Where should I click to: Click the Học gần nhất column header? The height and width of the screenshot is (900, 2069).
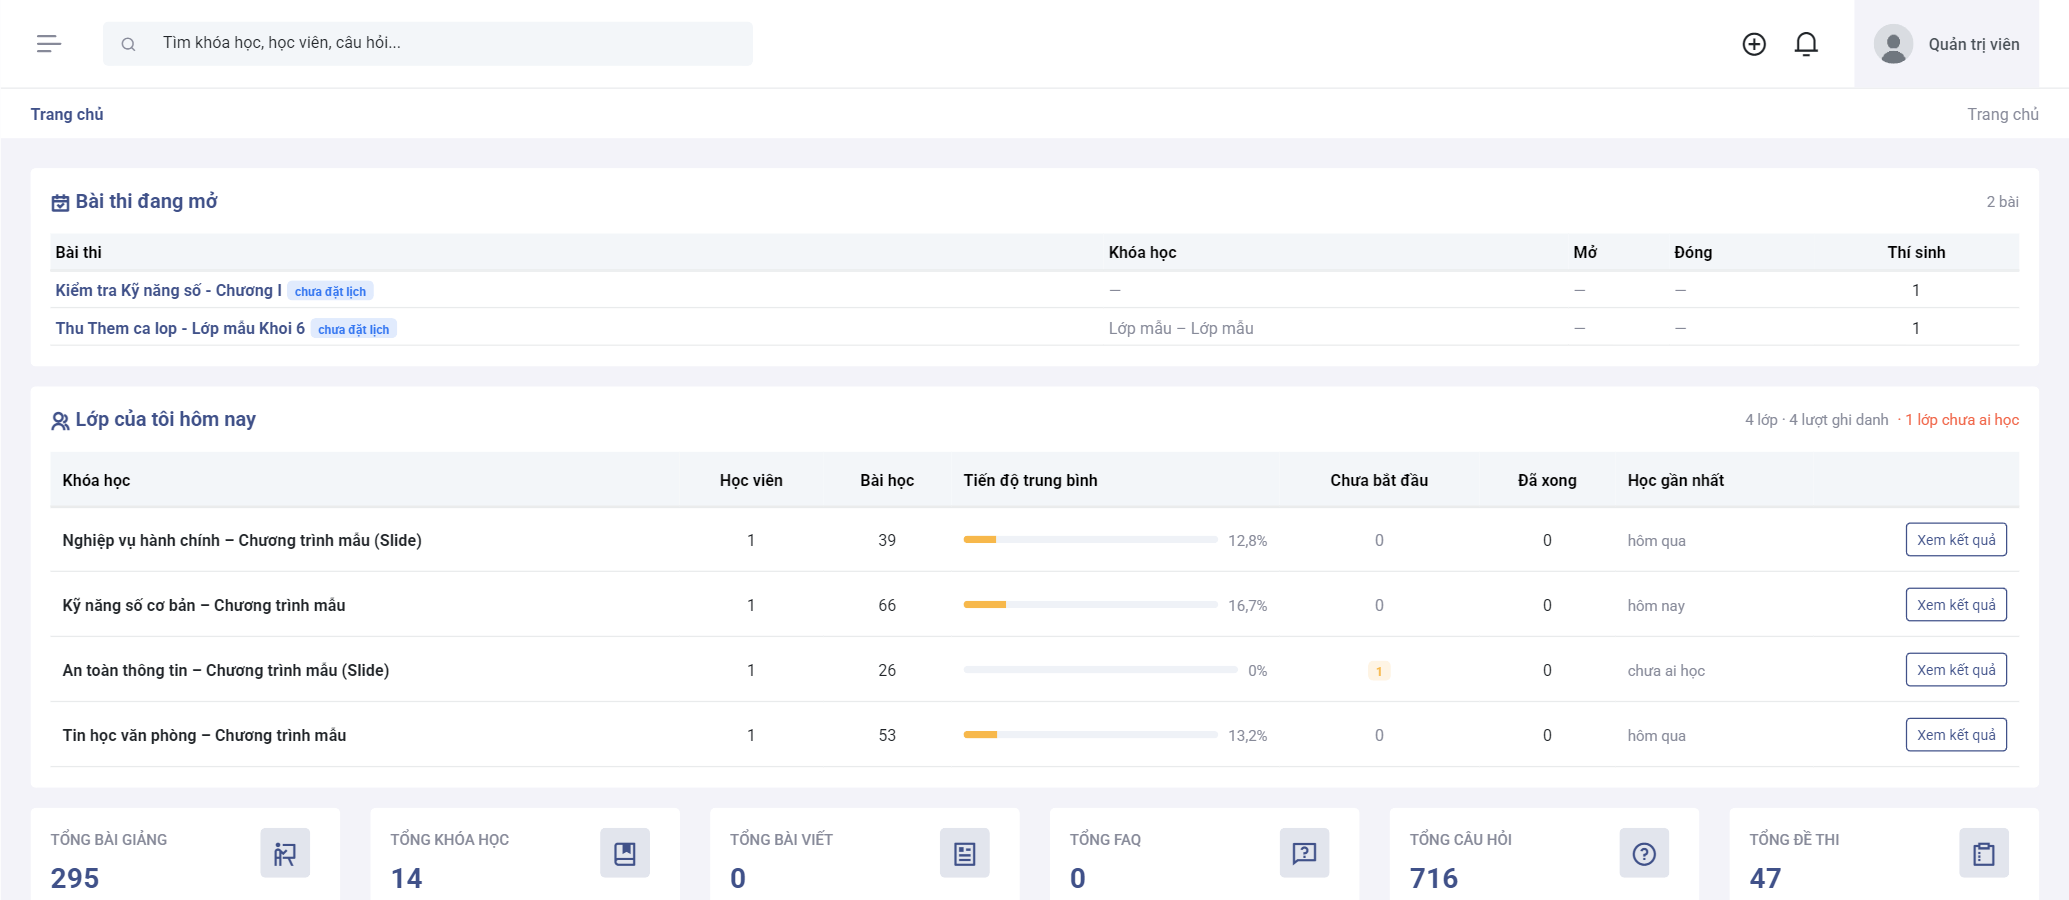click(x=1675, y=480)
